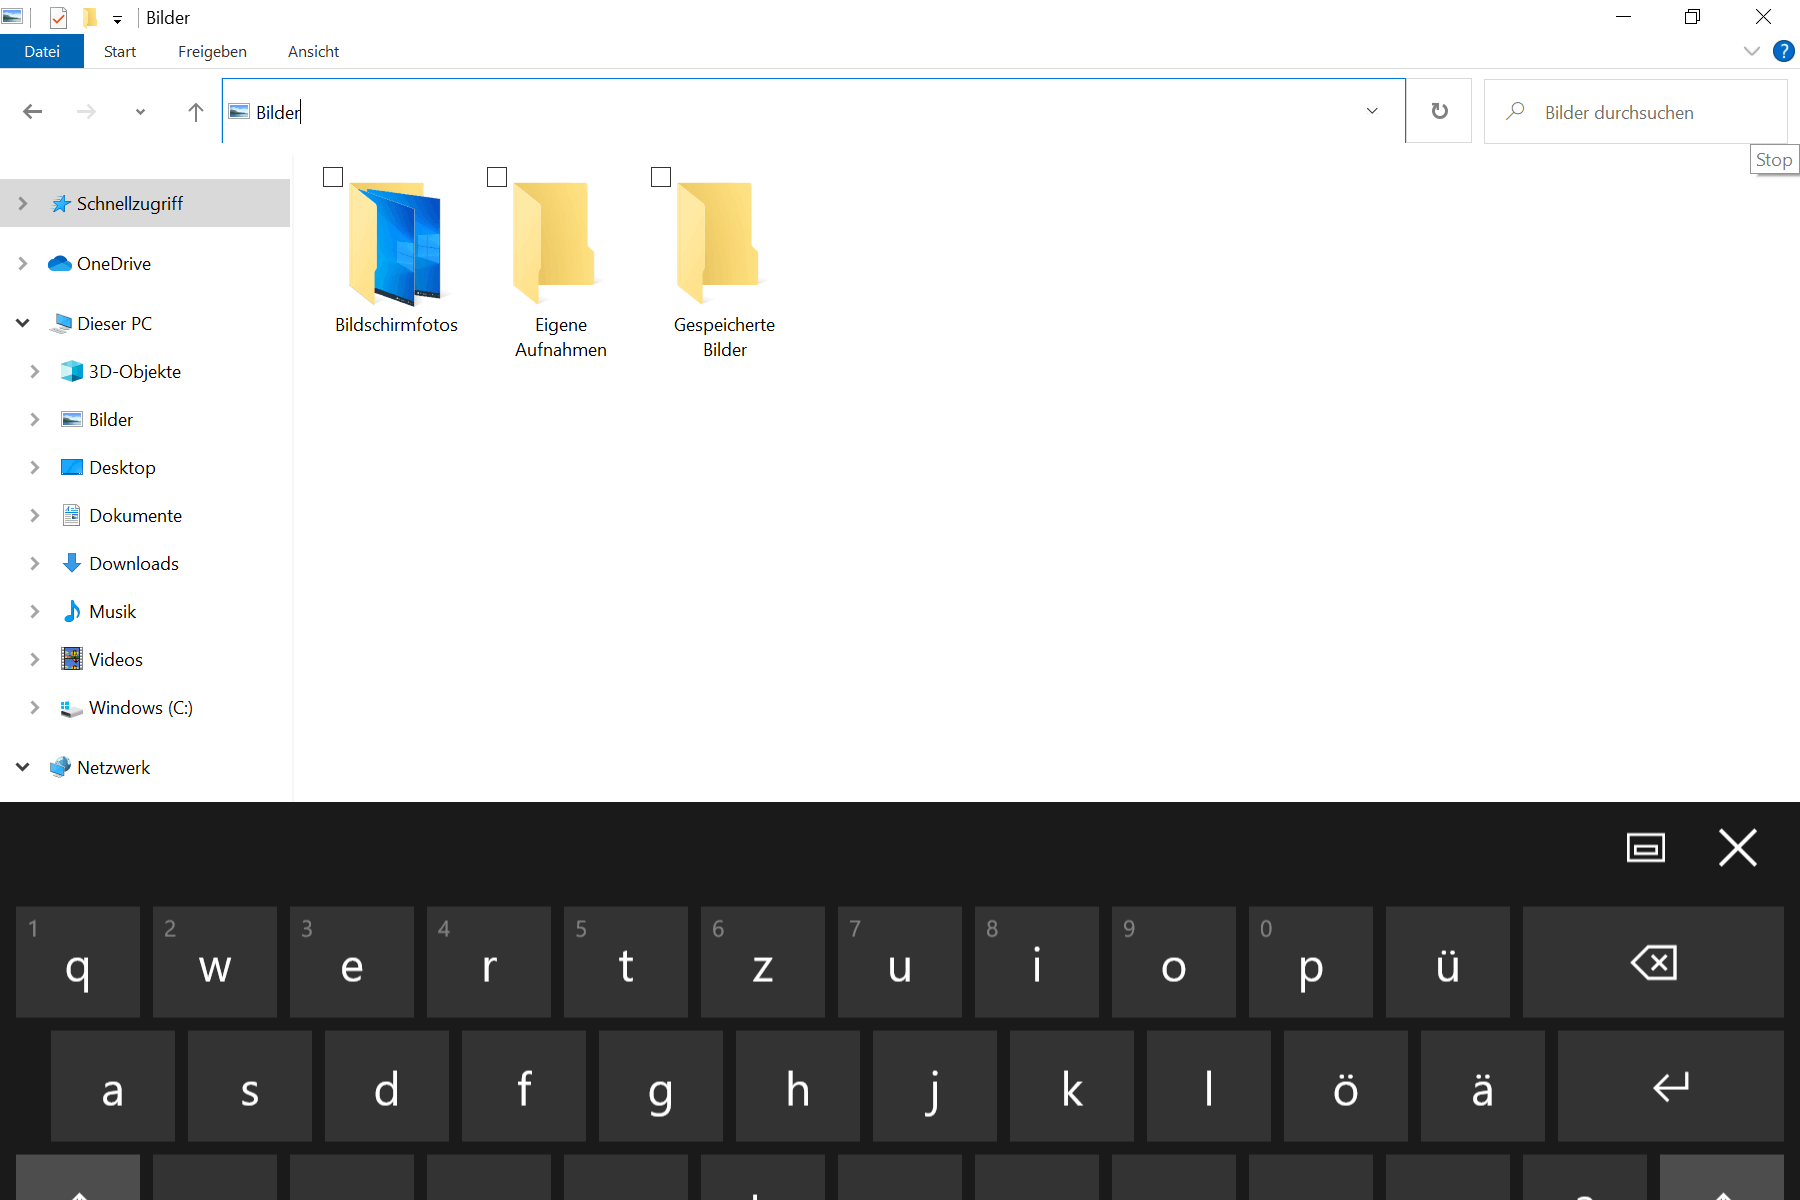Click the Eigenschaften icon in quick access toolbar

(x=57, y=17)
